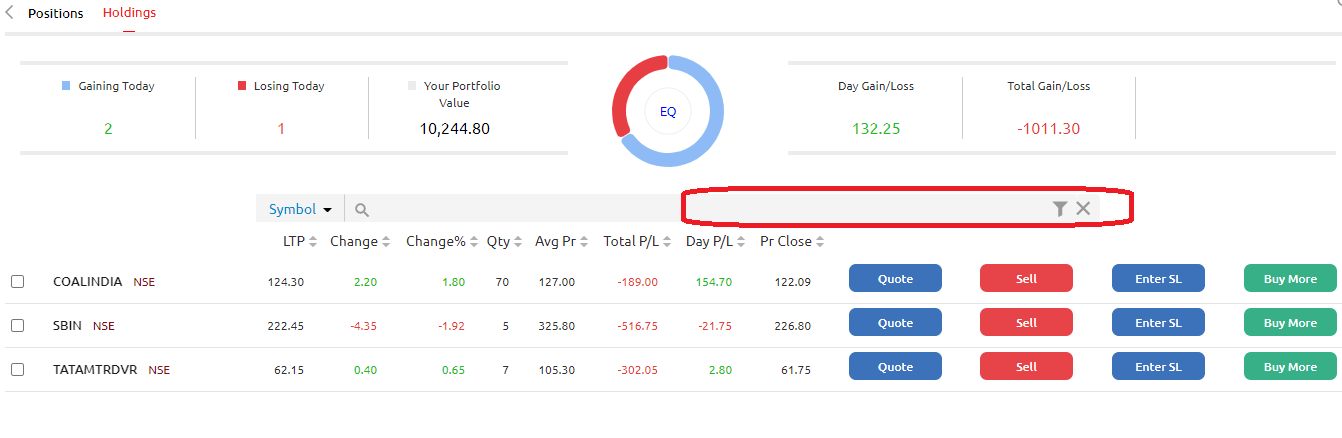Click portfolio value 10,244.80

tap(454, 128)
